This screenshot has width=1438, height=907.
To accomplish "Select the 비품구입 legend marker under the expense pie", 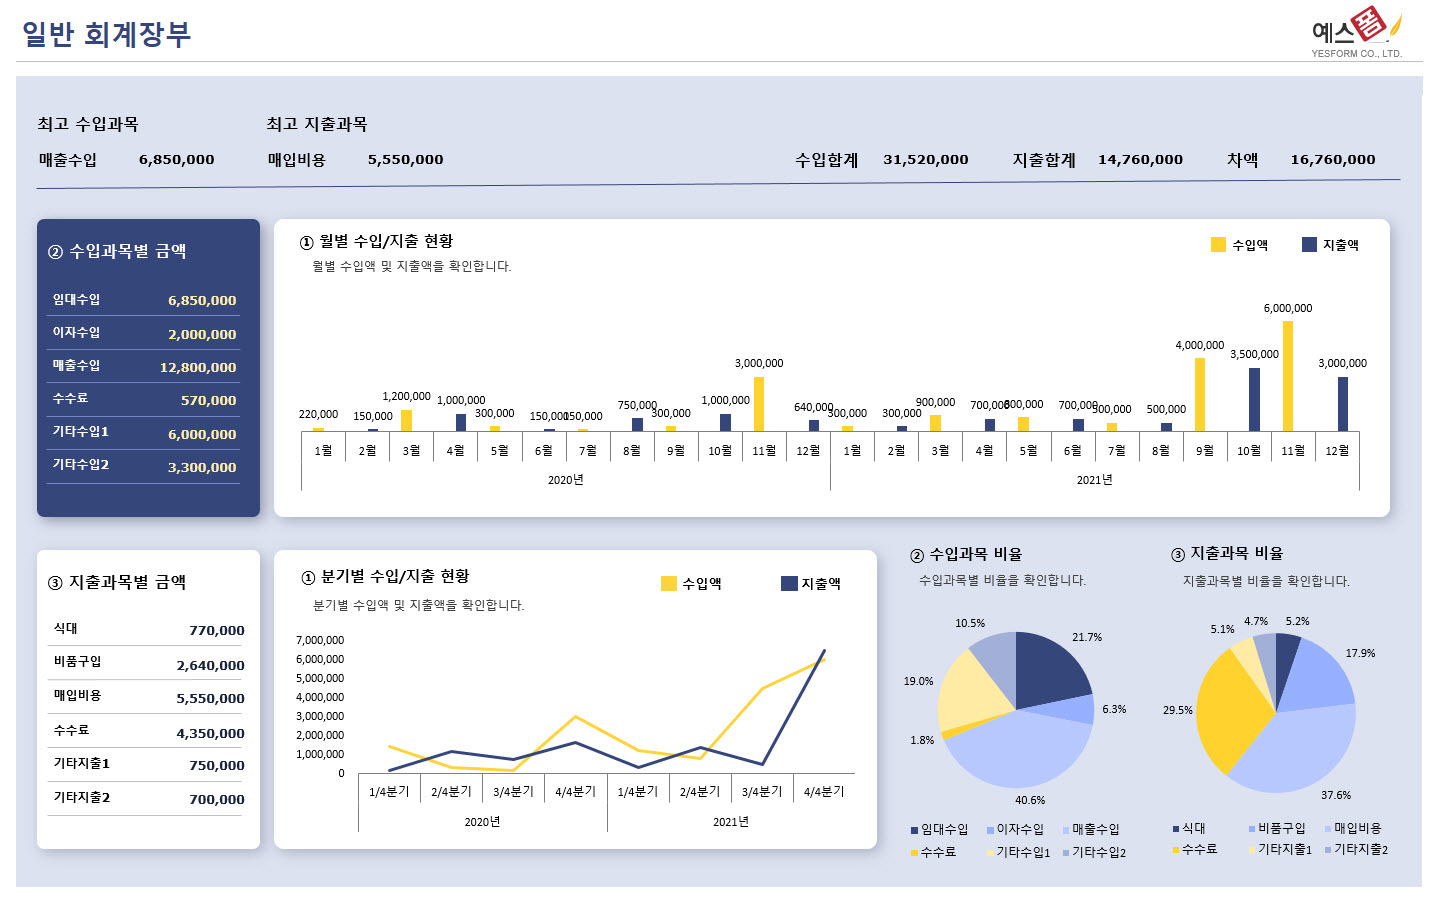I will click(1251, 829).
